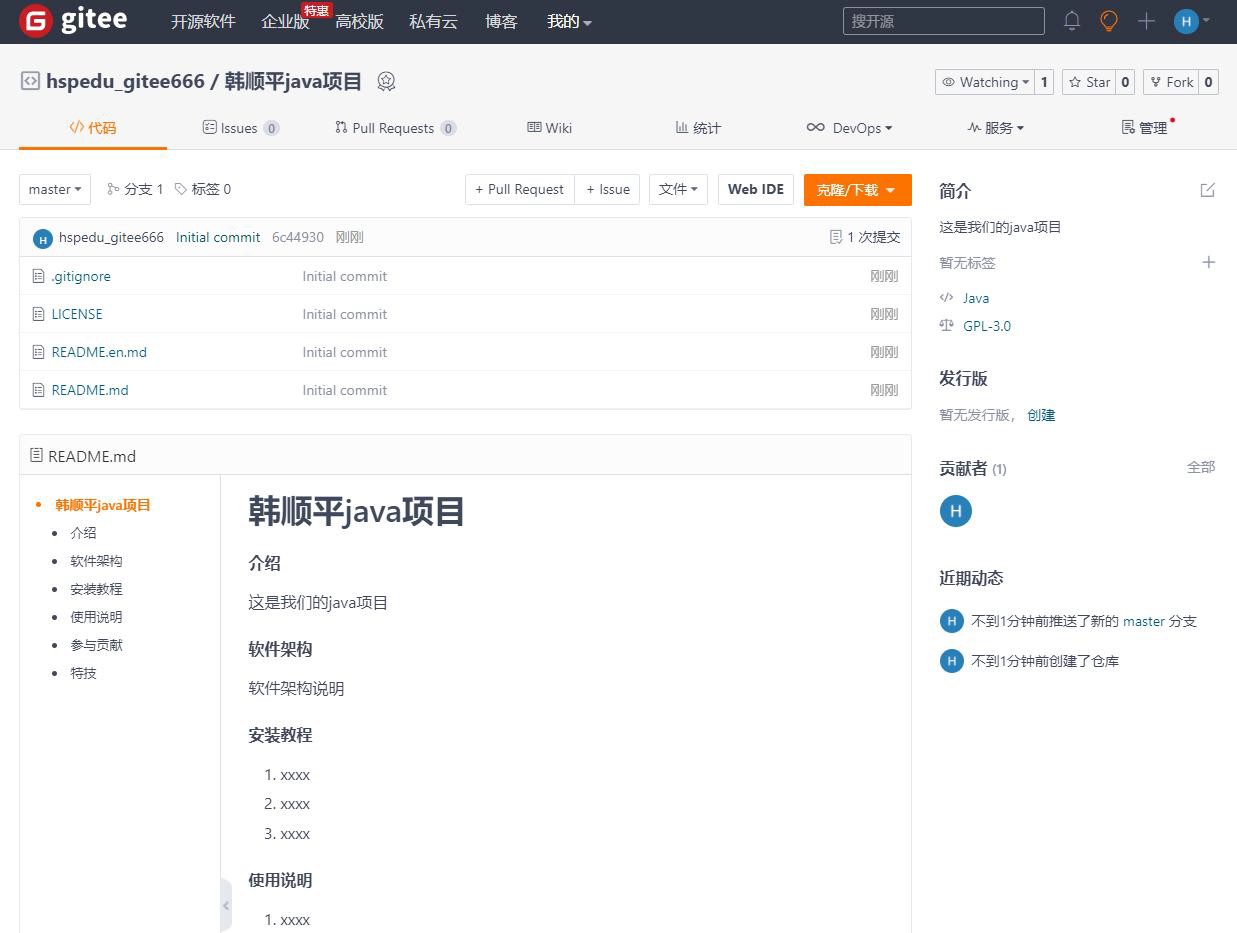Click the 搜开源 search field
The height and width of the screenshot is (933, 1237).
click(943, 21)
